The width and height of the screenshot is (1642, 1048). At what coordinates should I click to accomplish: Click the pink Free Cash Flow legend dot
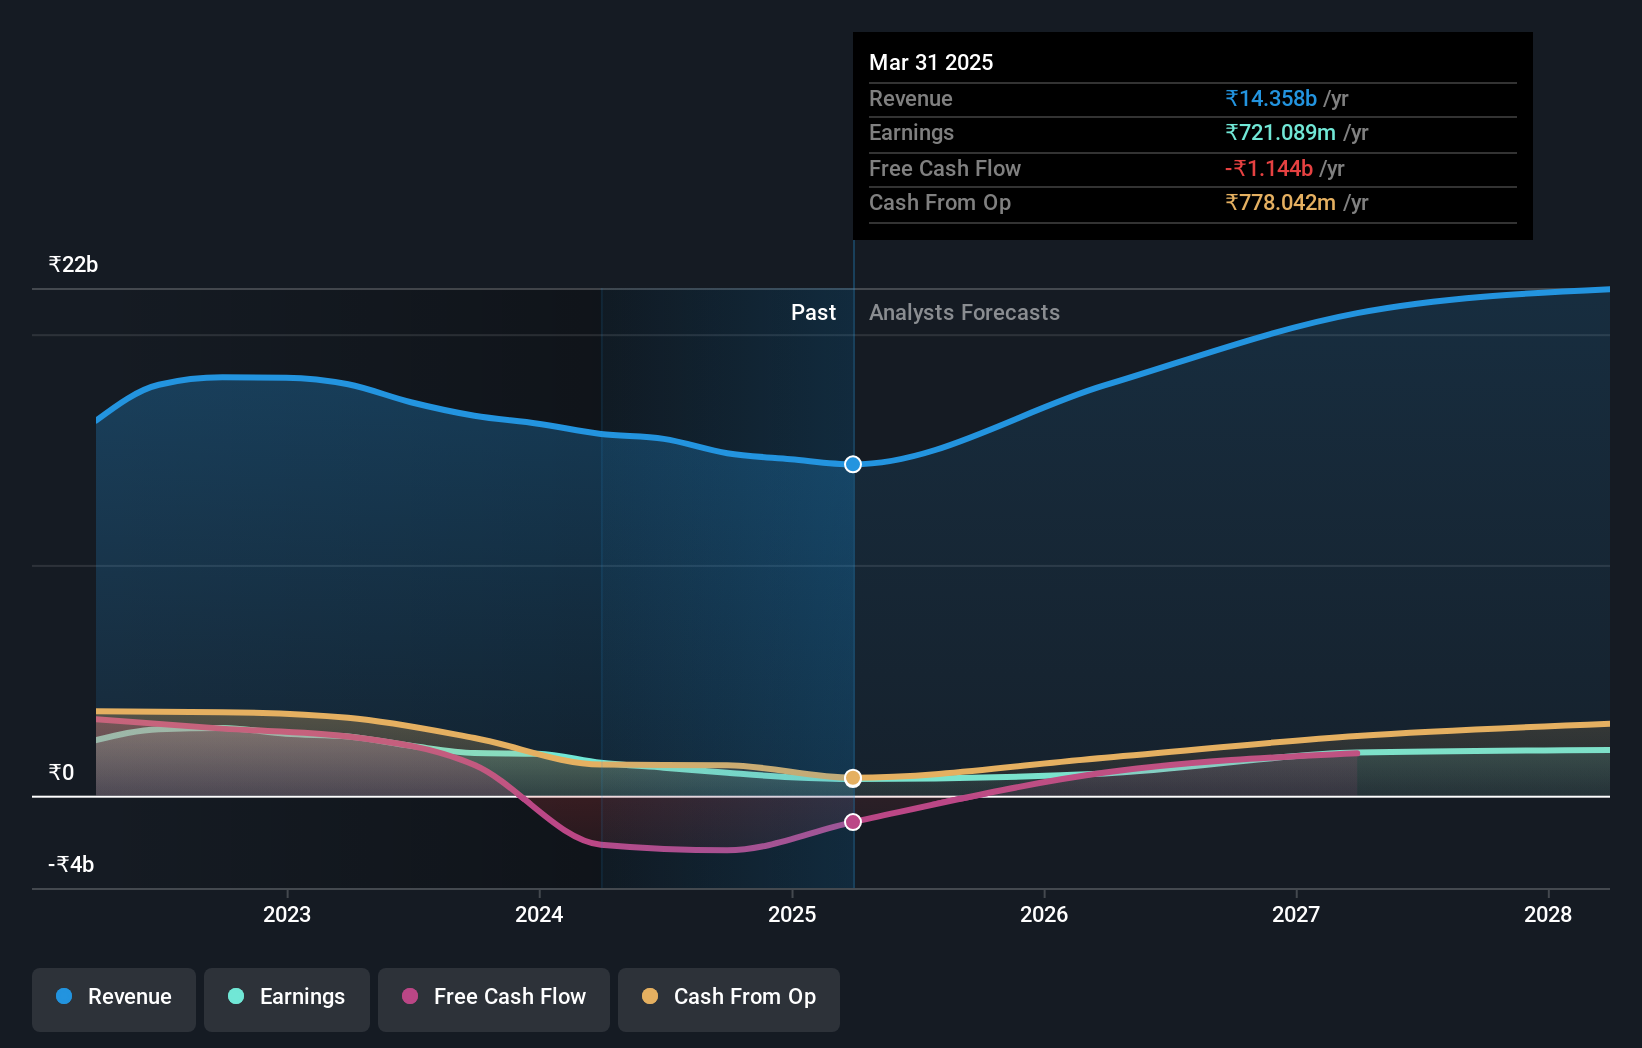410,996
